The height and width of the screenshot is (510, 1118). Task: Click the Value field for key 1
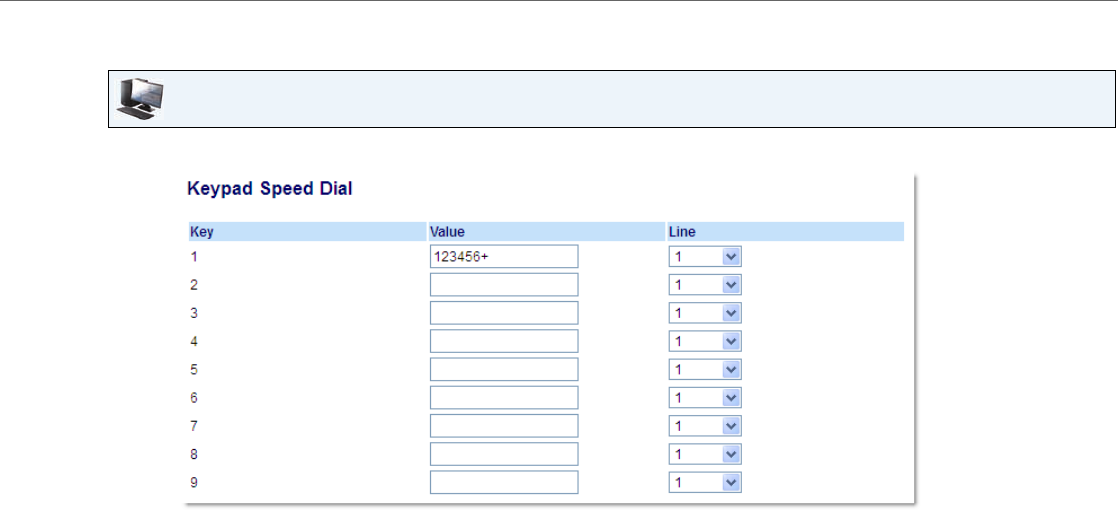point(503,257)
